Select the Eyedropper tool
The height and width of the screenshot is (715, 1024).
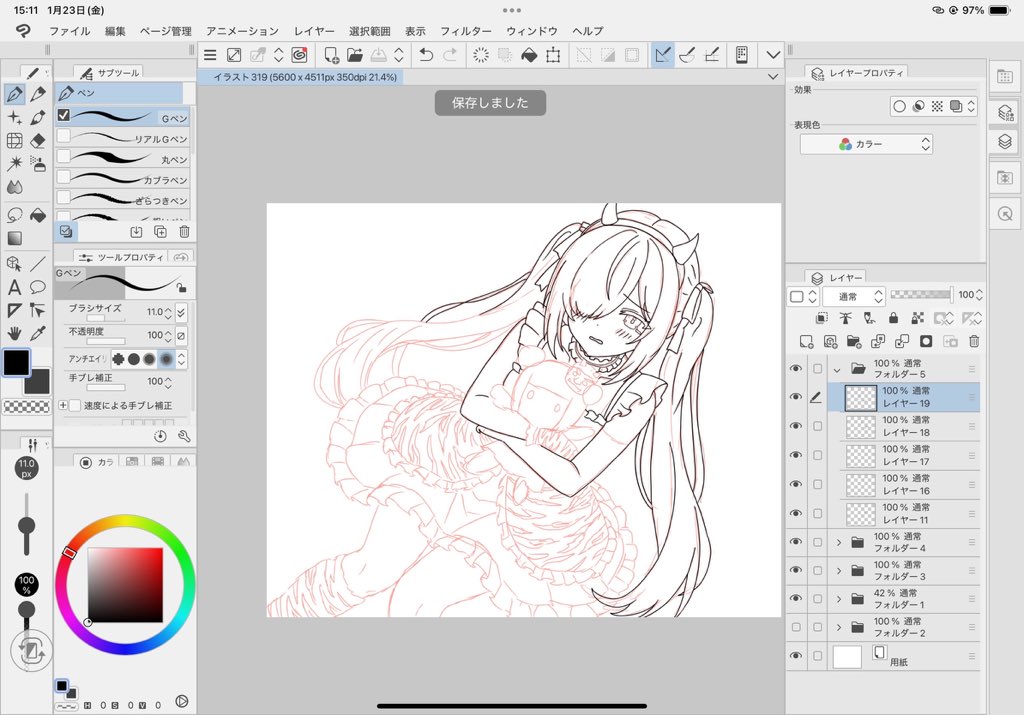tap(38, 334)
